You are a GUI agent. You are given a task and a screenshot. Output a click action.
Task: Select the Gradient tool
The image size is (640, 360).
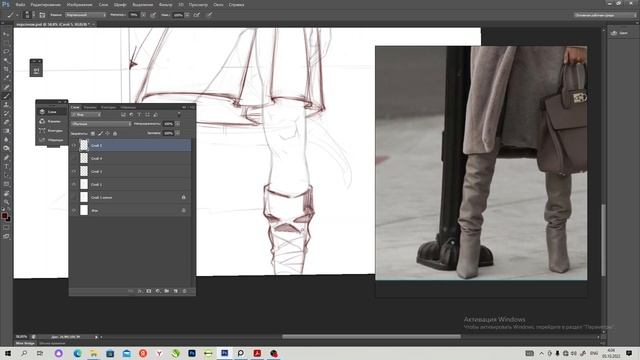click(x=6, y=131)
